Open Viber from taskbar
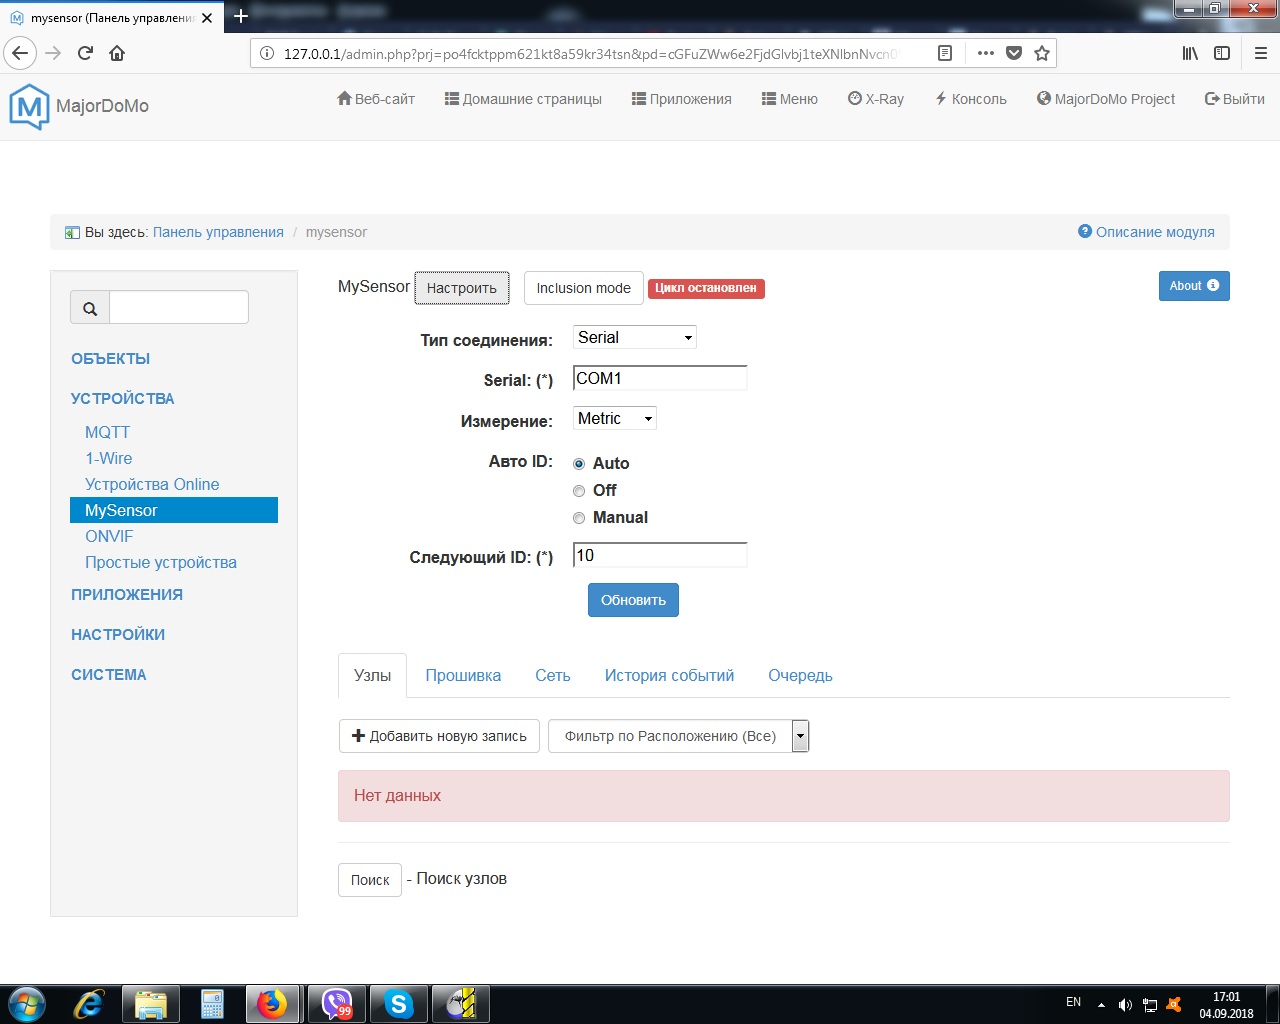The image size is (1280, 1024). pos(337,1003)
